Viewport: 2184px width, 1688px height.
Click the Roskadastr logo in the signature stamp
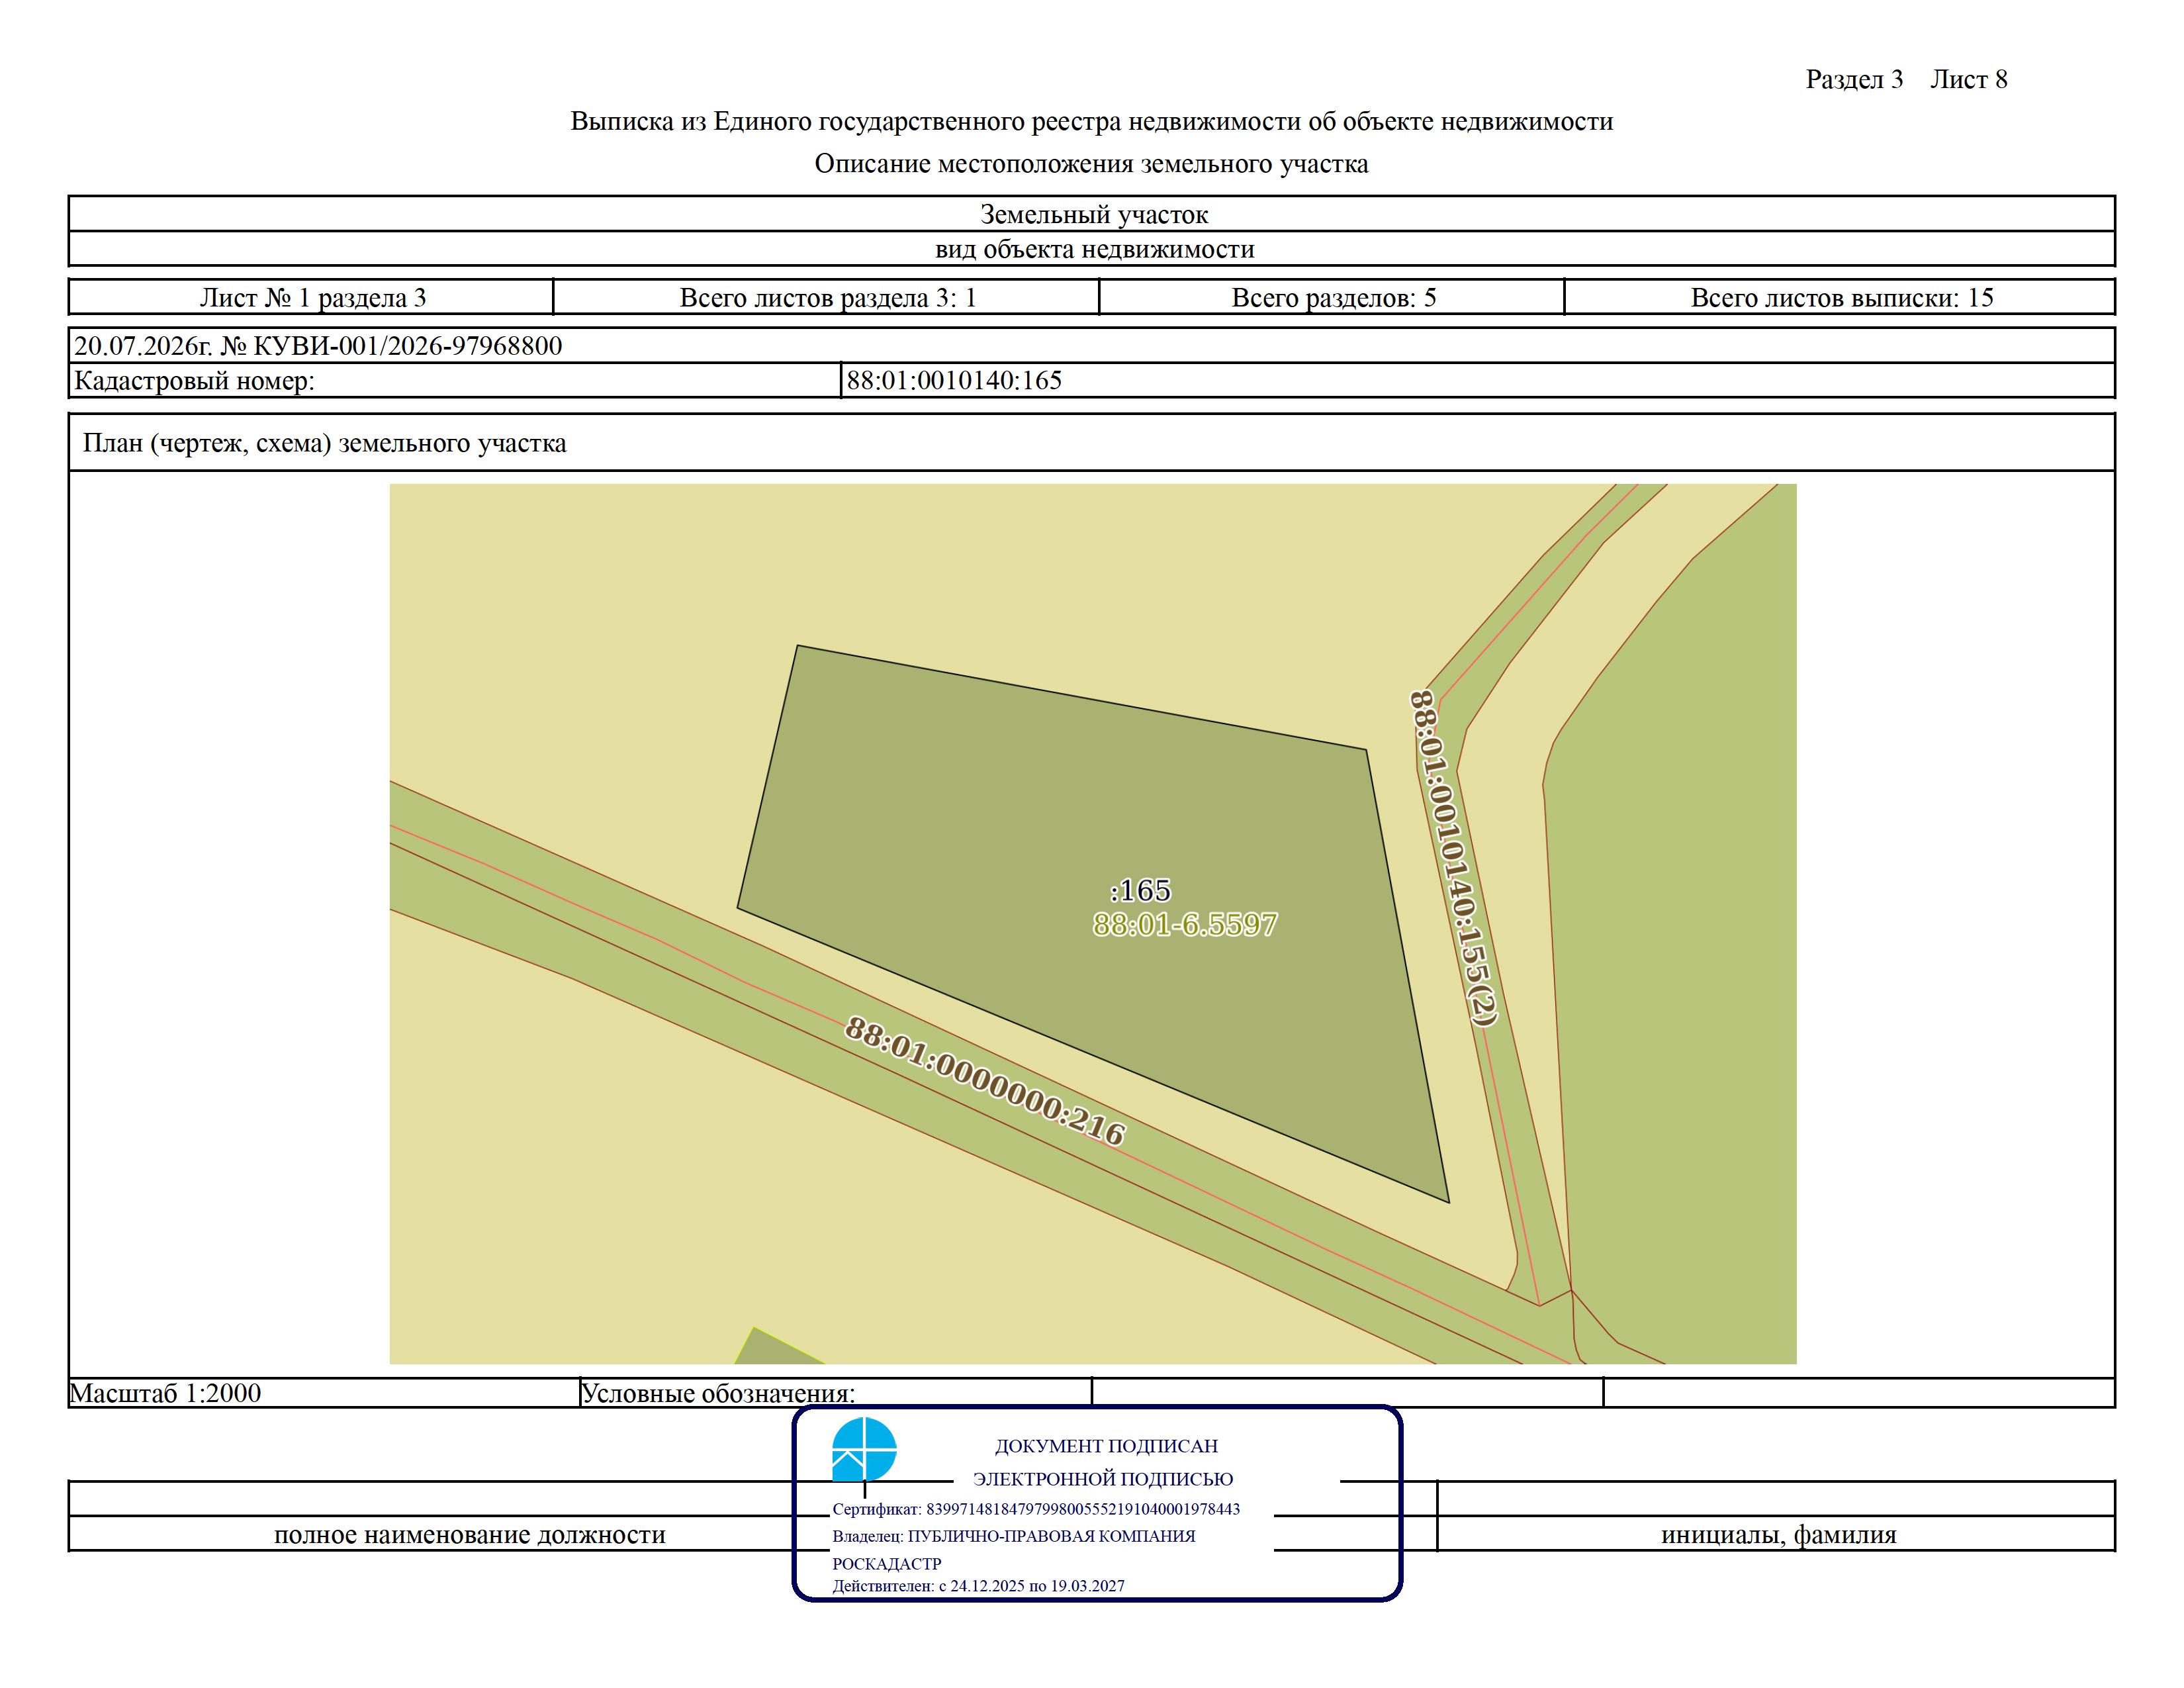point(864,1449)
